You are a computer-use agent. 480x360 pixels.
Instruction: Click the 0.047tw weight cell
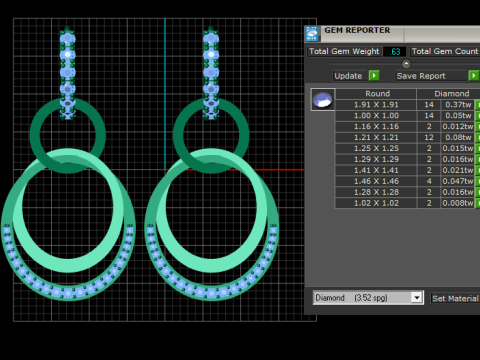pos(458,181)
